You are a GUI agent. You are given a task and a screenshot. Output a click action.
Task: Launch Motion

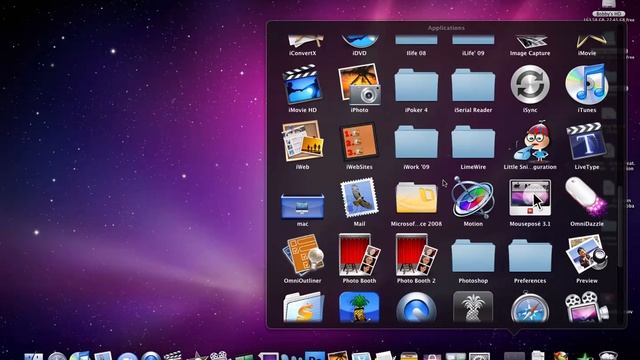coord(473,198)
